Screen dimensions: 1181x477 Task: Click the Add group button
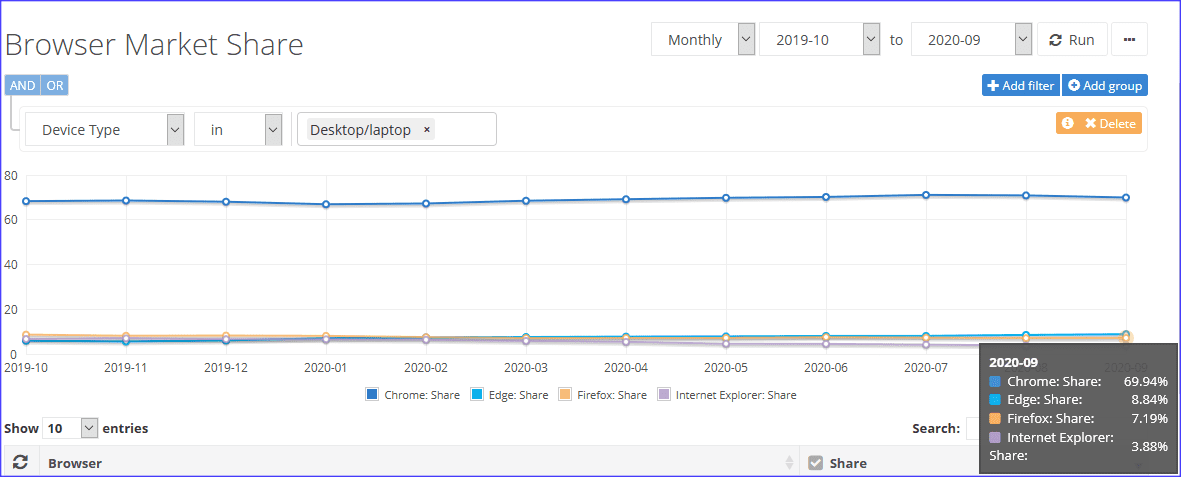click(x=1104, y=86)
